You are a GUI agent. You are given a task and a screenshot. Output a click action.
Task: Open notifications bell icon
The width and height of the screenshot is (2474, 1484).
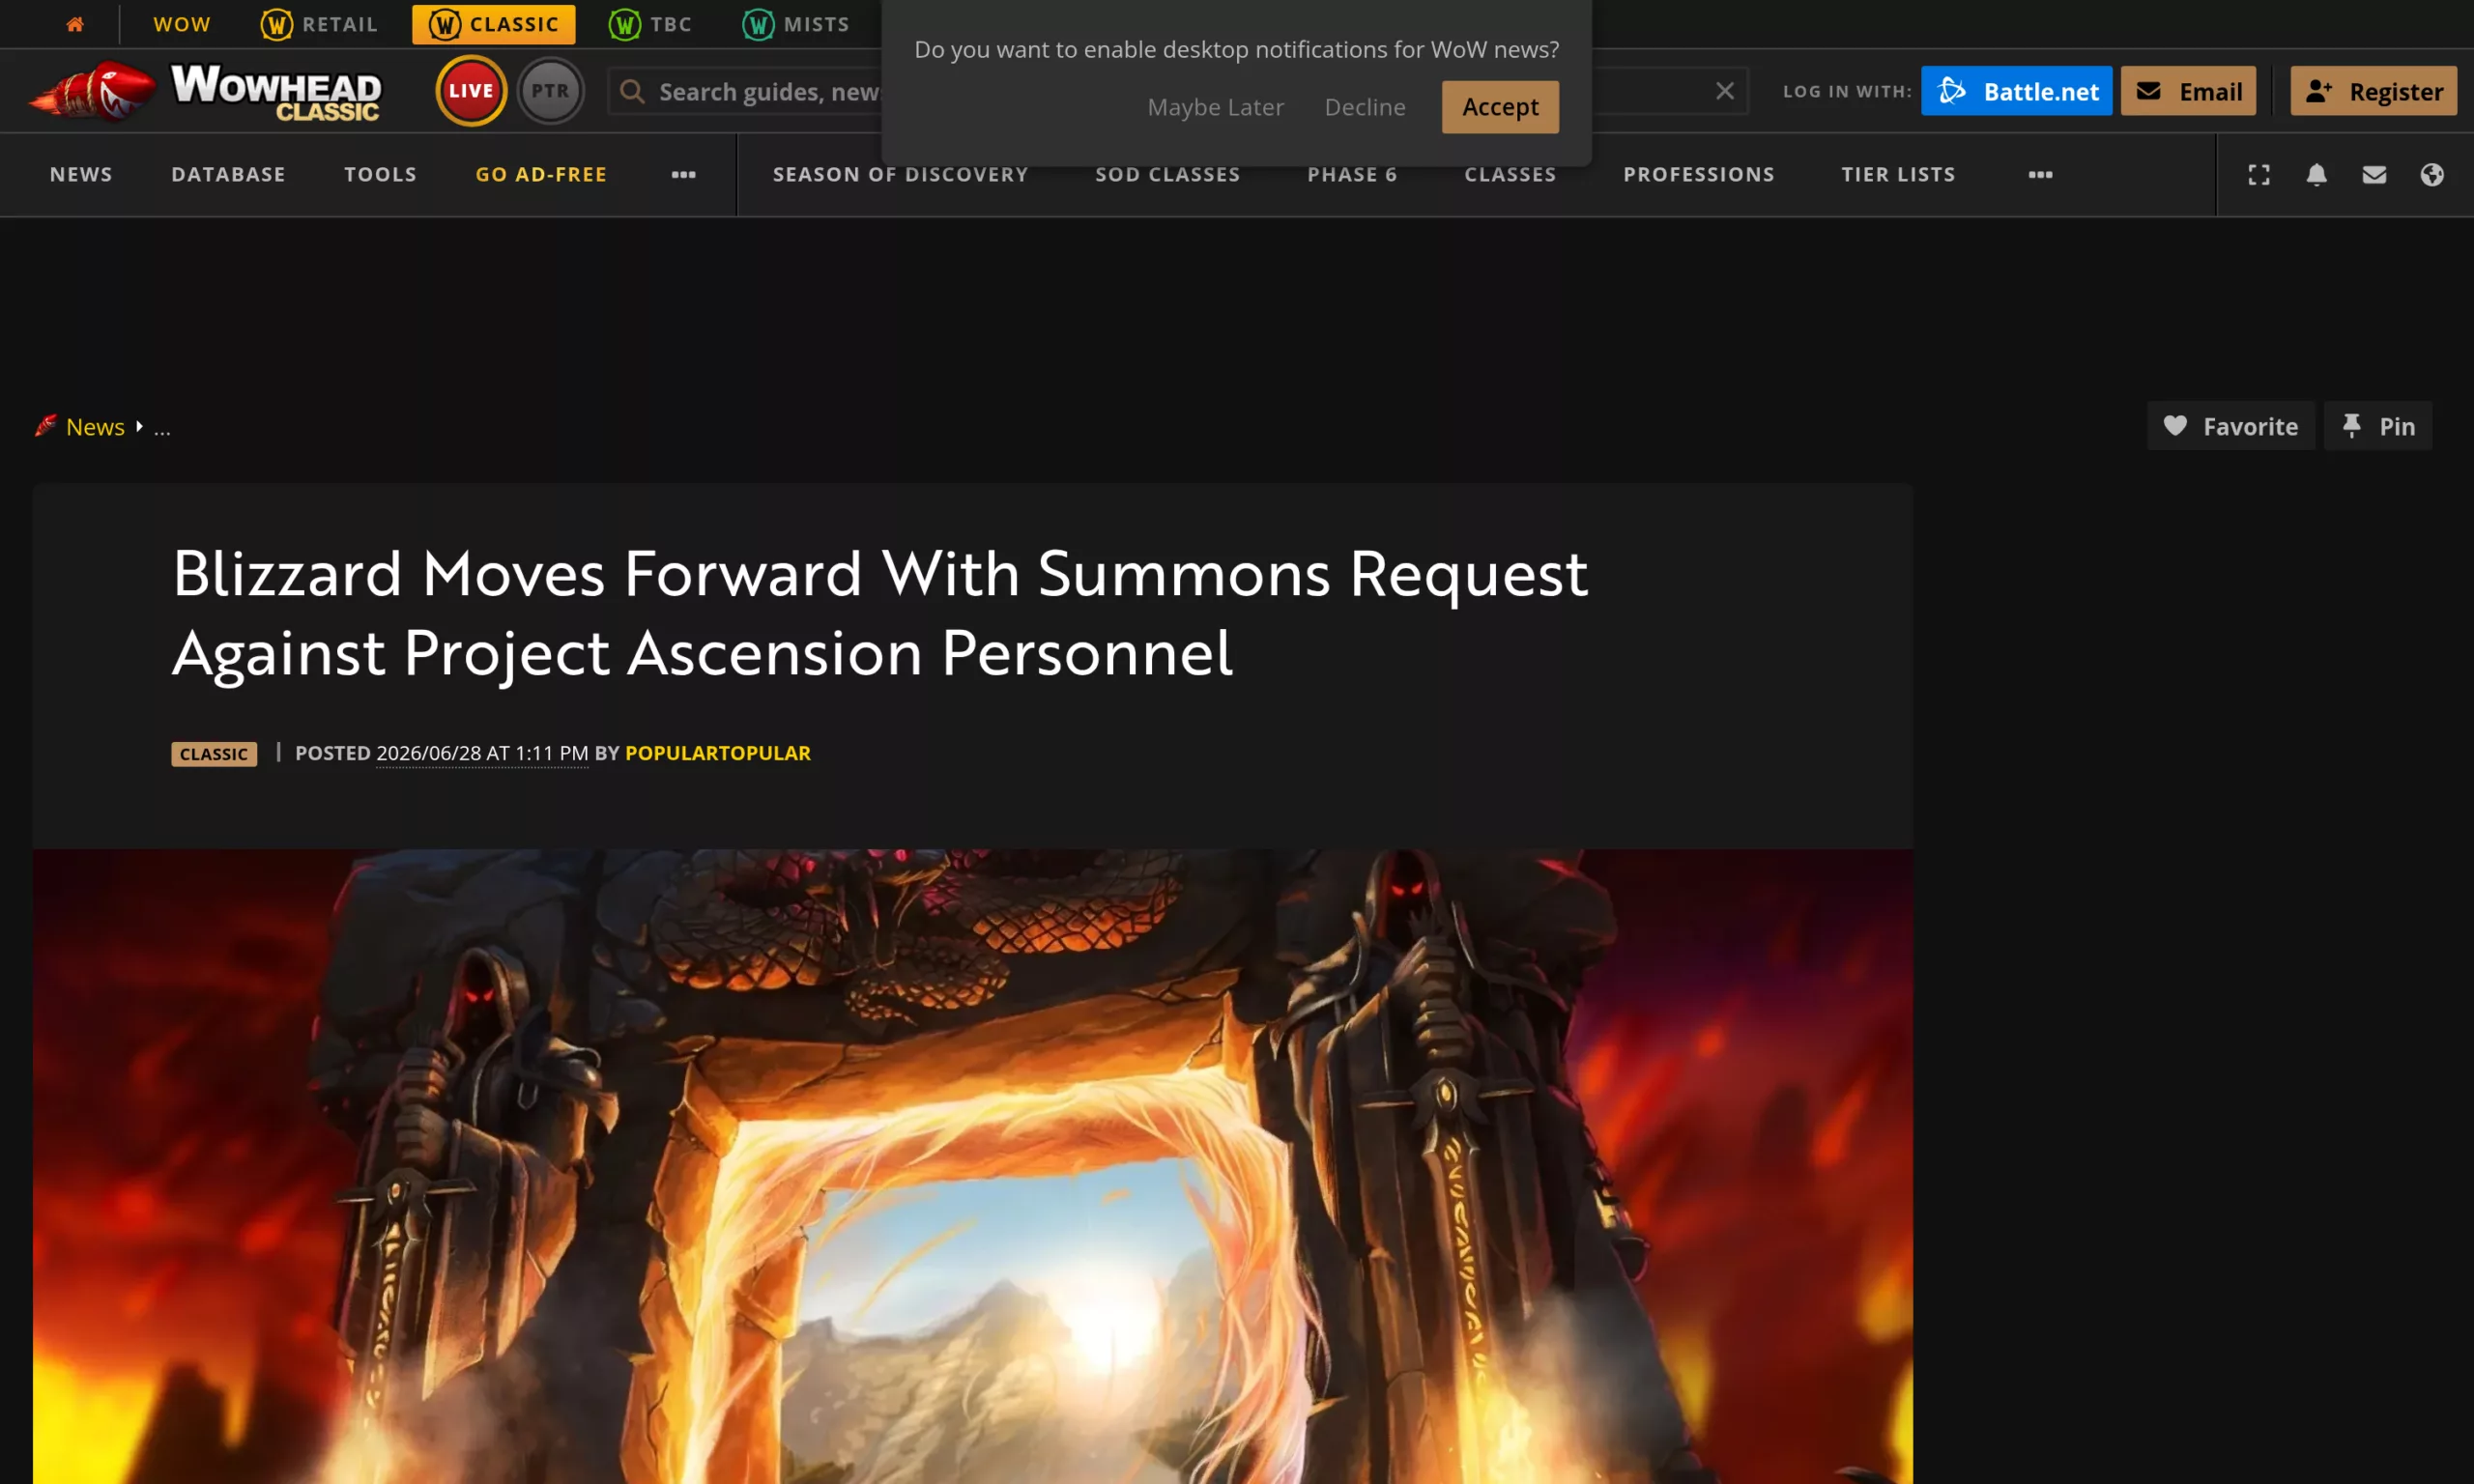click(2316, 175)
